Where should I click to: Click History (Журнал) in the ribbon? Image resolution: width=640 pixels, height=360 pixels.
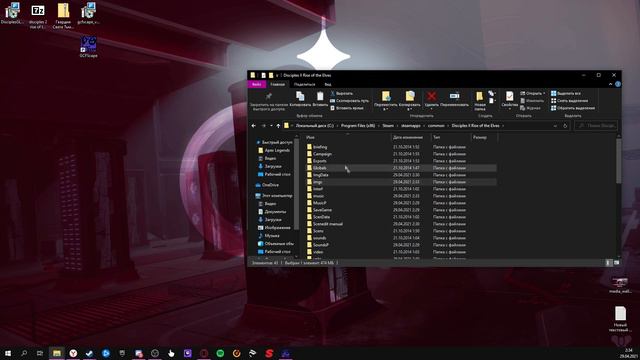point(530,108)
